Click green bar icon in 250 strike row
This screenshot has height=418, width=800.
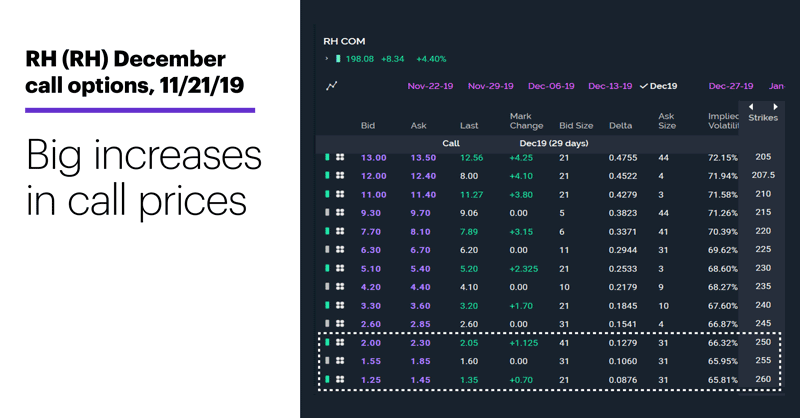click(x=327, y=342)
